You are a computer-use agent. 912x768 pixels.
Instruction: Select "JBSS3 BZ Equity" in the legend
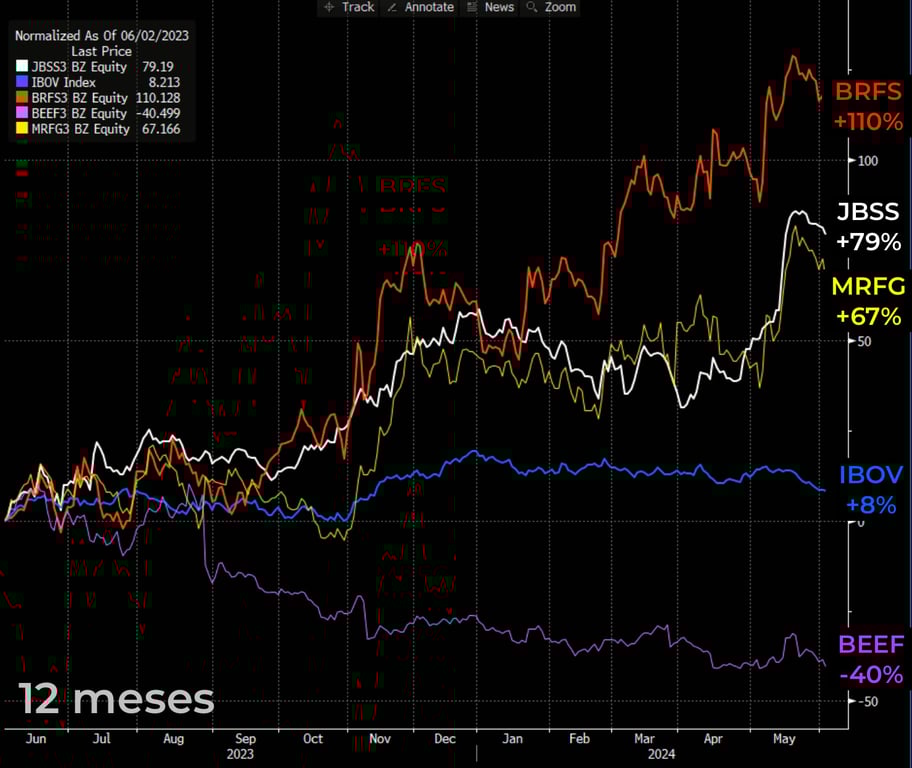79,67
